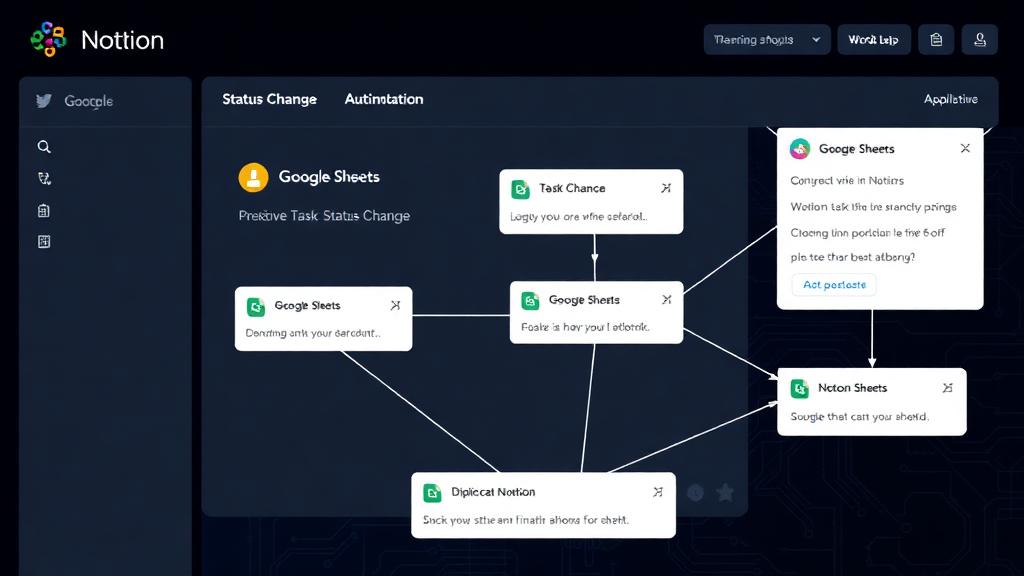Select the Logty you ore description text
1024x576 pixels.
point(579,217)
